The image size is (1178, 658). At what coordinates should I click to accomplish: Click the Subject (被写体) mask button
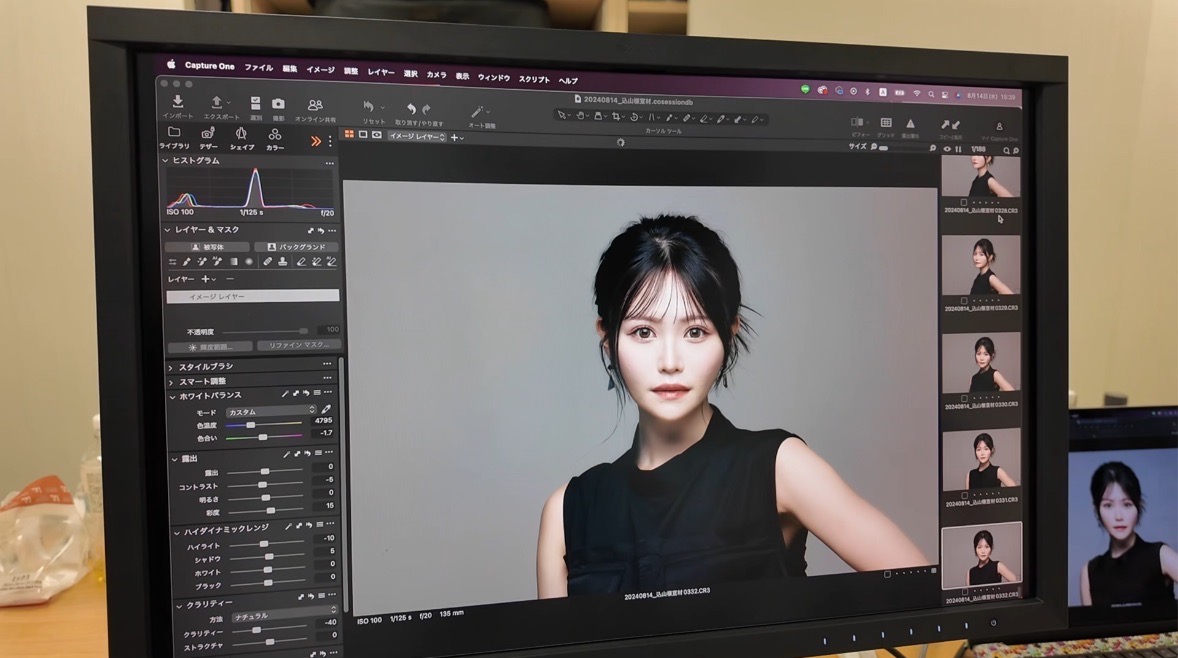point(207,247)
